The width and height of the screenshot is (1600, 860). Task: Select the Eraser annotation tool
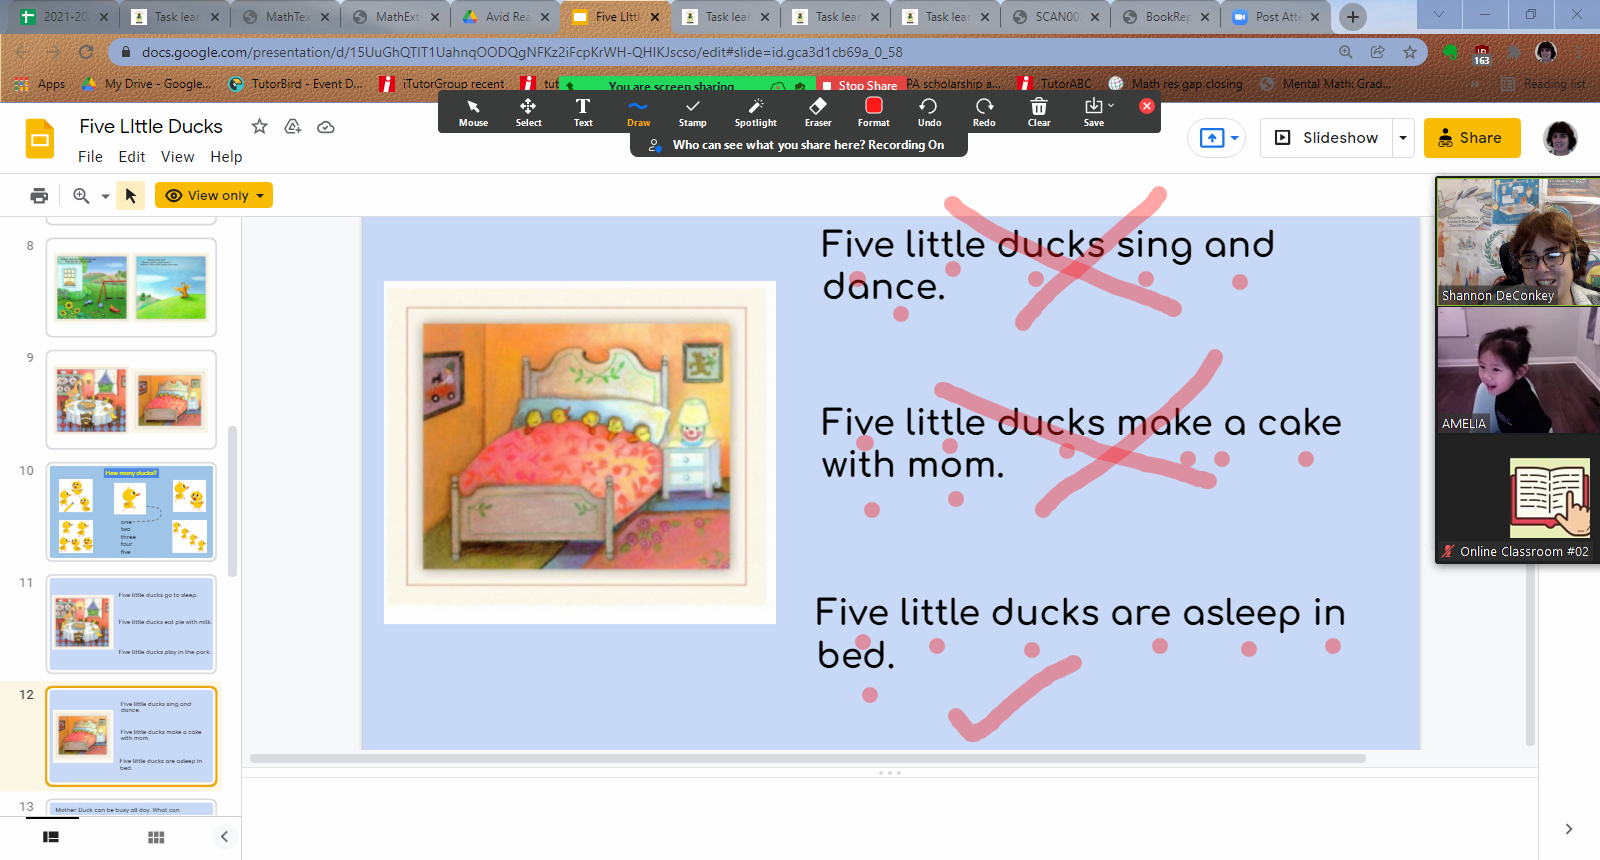(x=818, y=112)
